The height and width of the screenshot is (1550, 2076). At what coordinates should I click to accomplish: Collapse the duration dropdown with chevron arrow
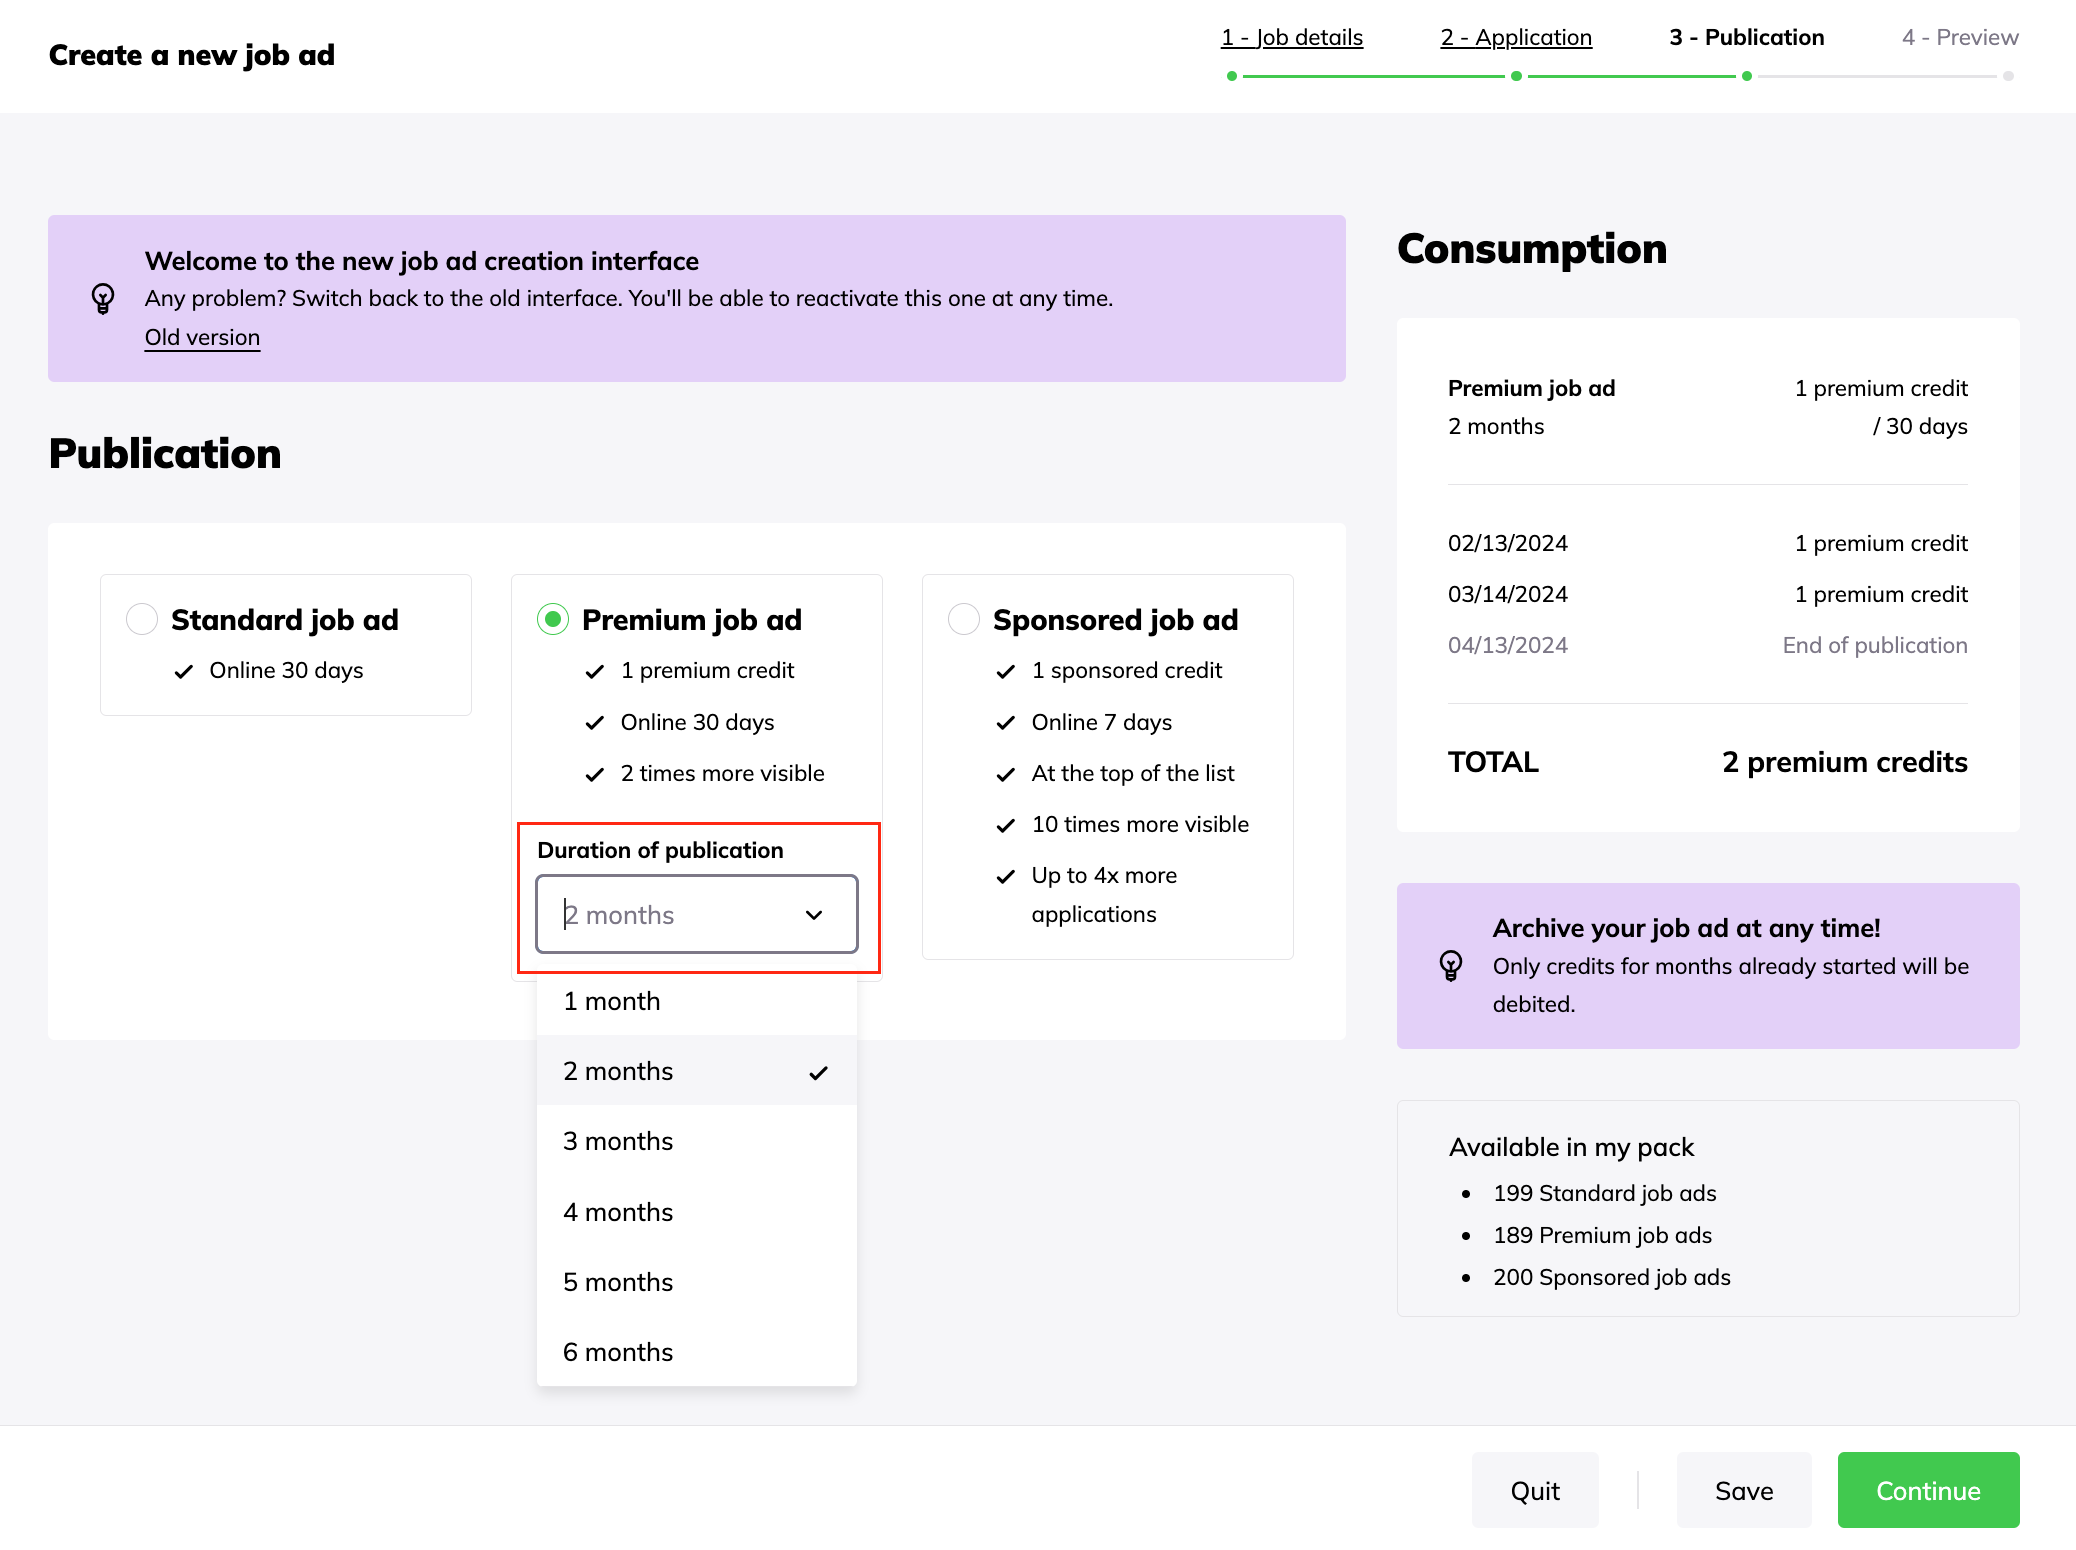pos(814,915)
